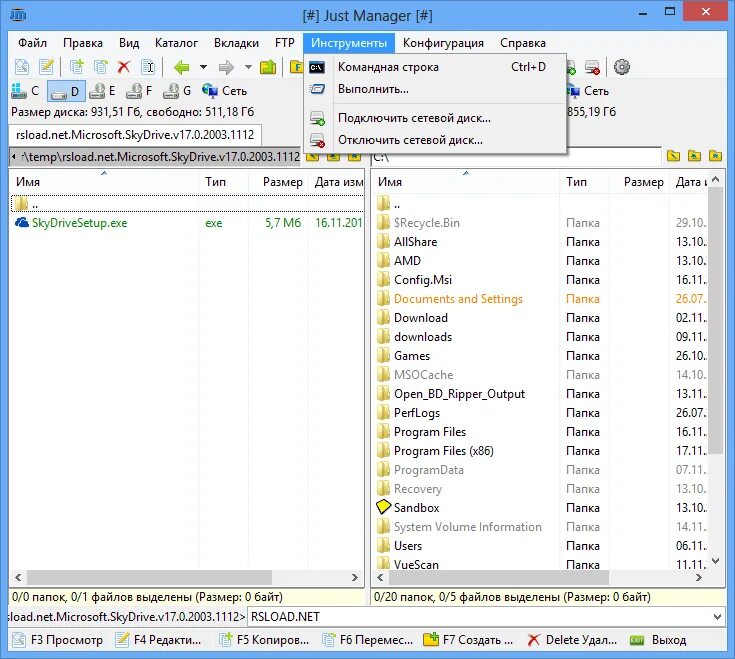Click the left path bar scroll-left arrow

[x=14, y=156]
